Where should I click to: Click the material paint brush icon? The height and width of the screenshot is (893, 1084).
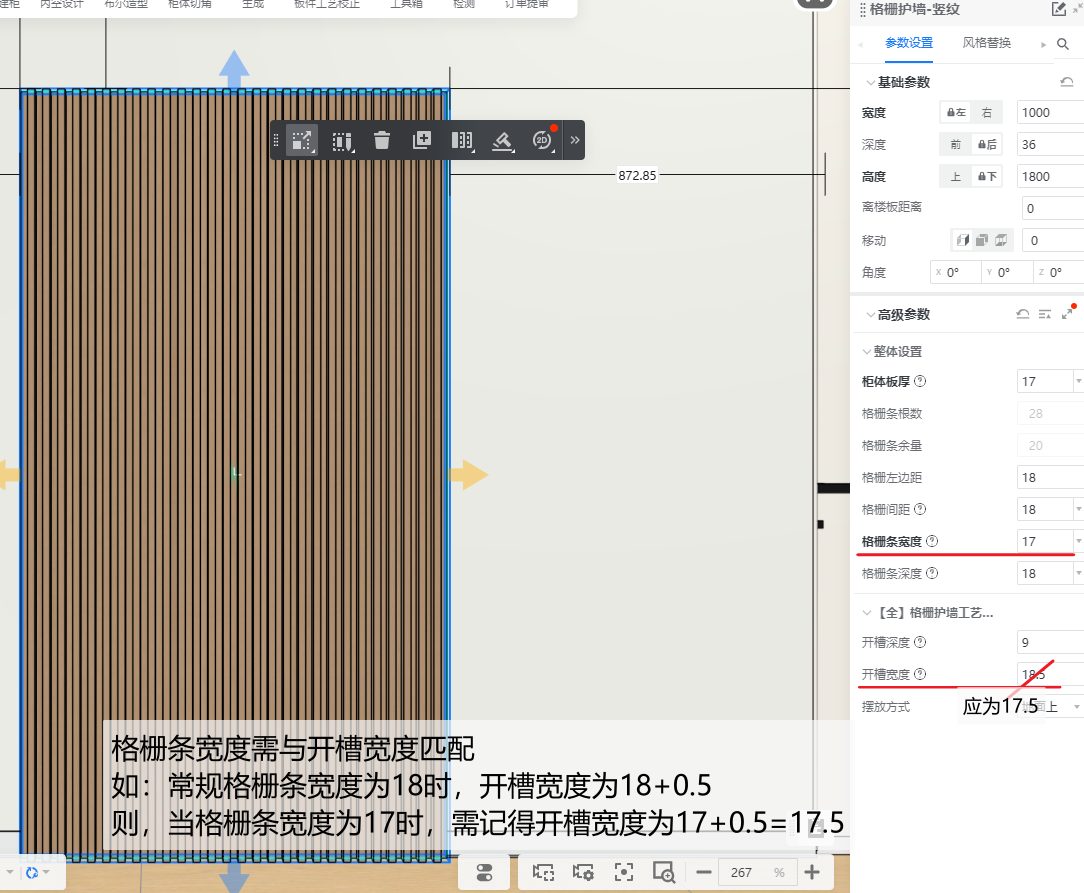[502, 140]
